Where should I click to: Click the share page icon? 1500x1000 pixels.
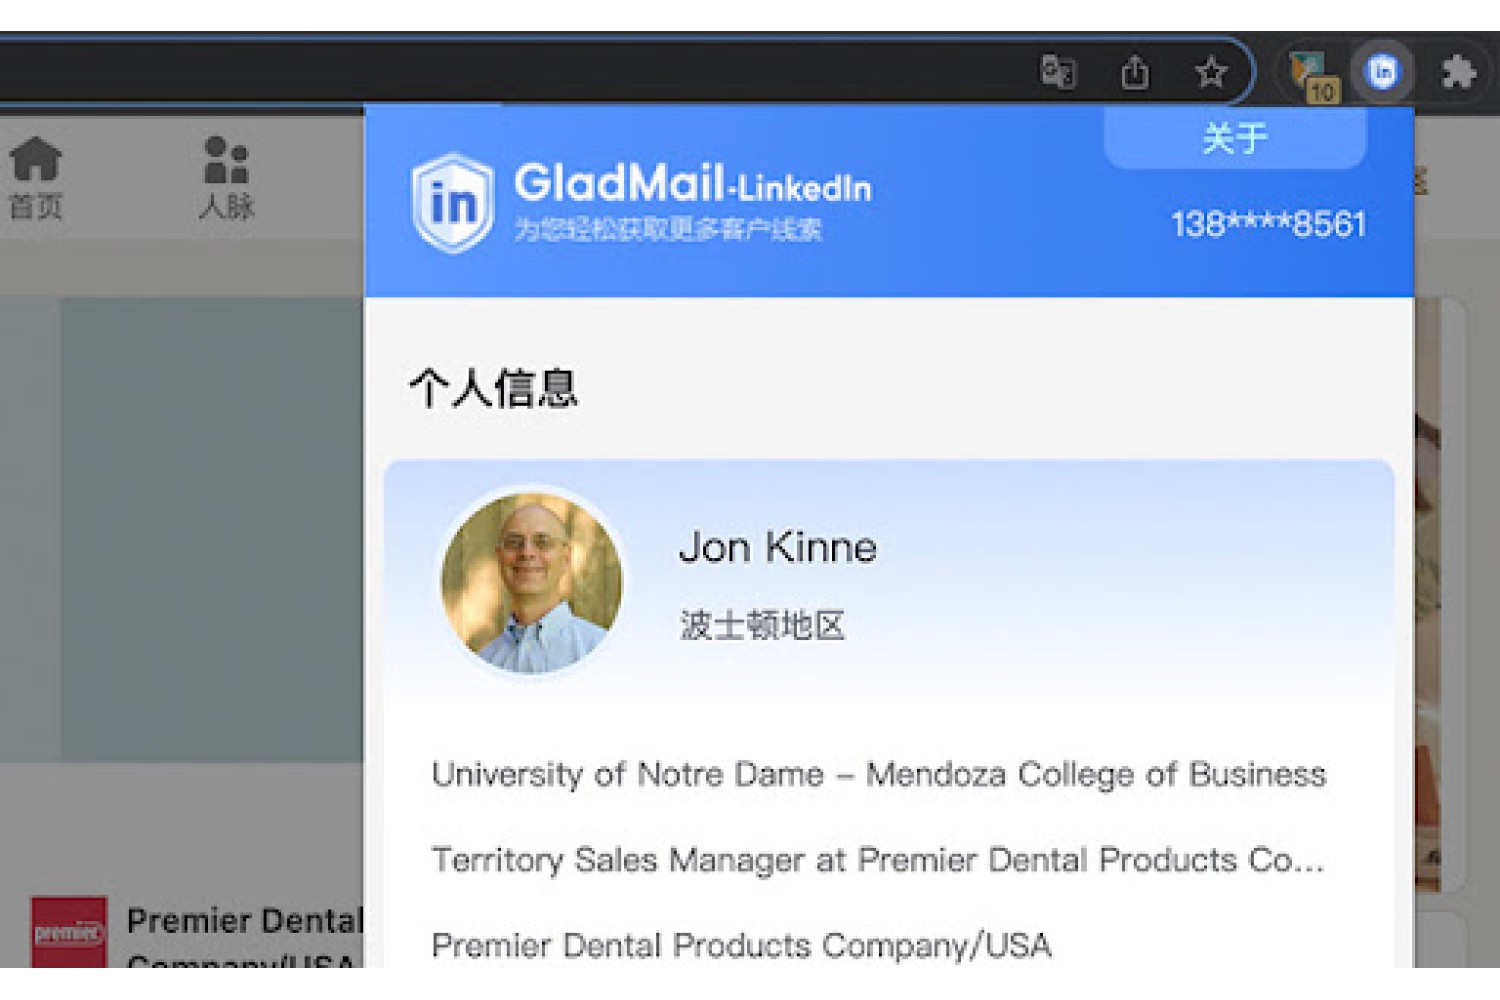[1135, 72]
